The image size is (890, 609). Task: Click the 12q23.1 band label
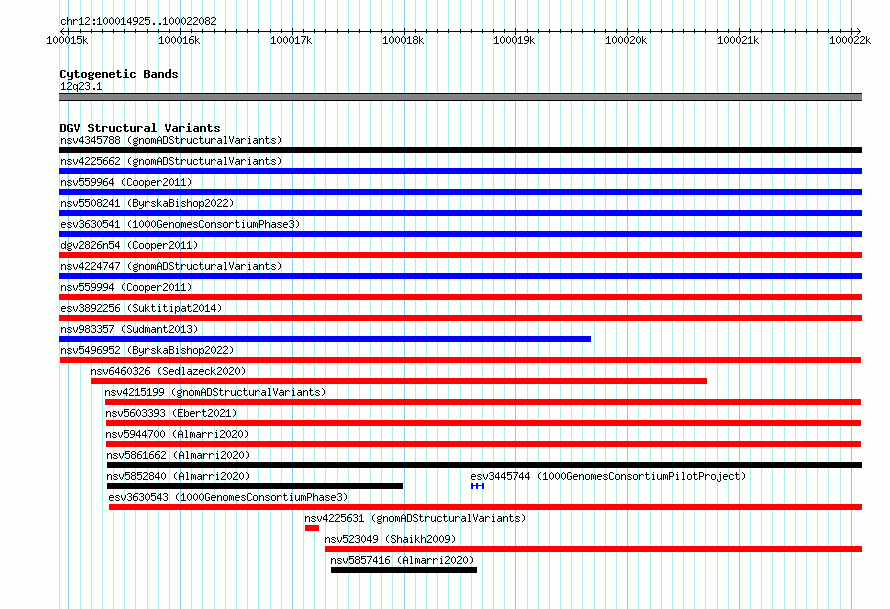pyautogui.click(x=81, y=86)
